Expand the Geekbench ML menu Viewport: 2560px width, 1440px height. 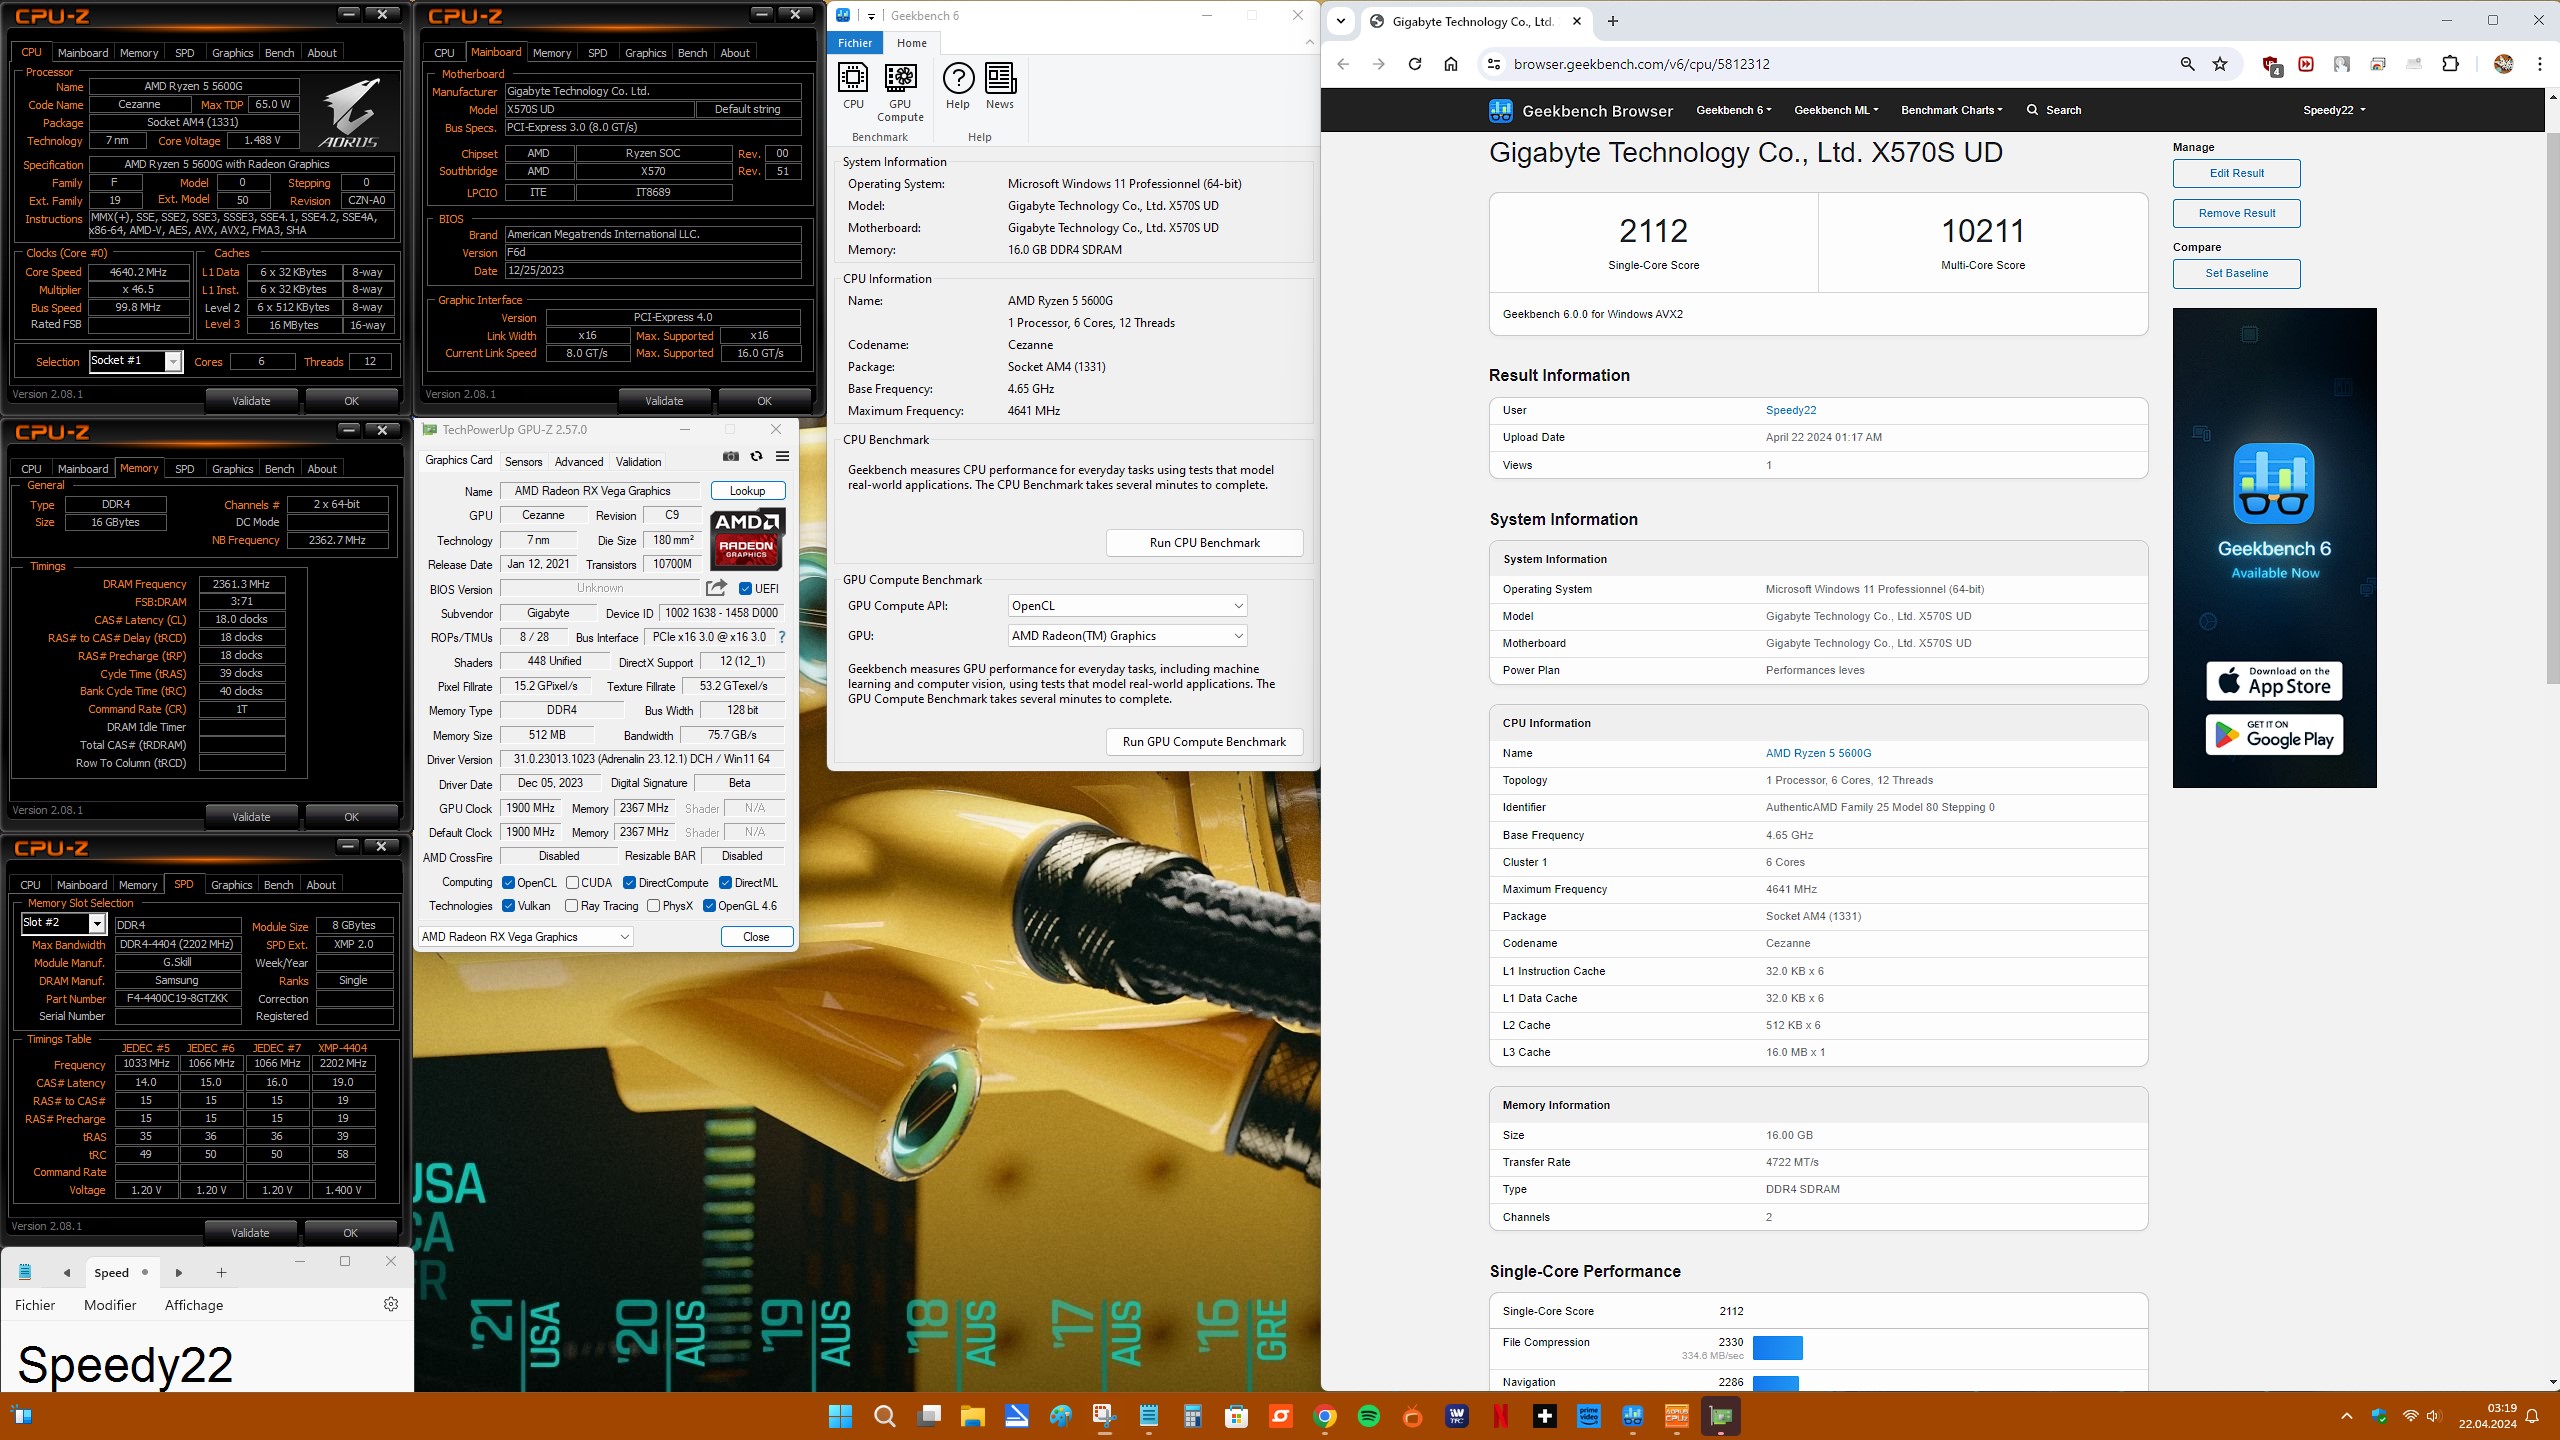tap(1836, 110)
